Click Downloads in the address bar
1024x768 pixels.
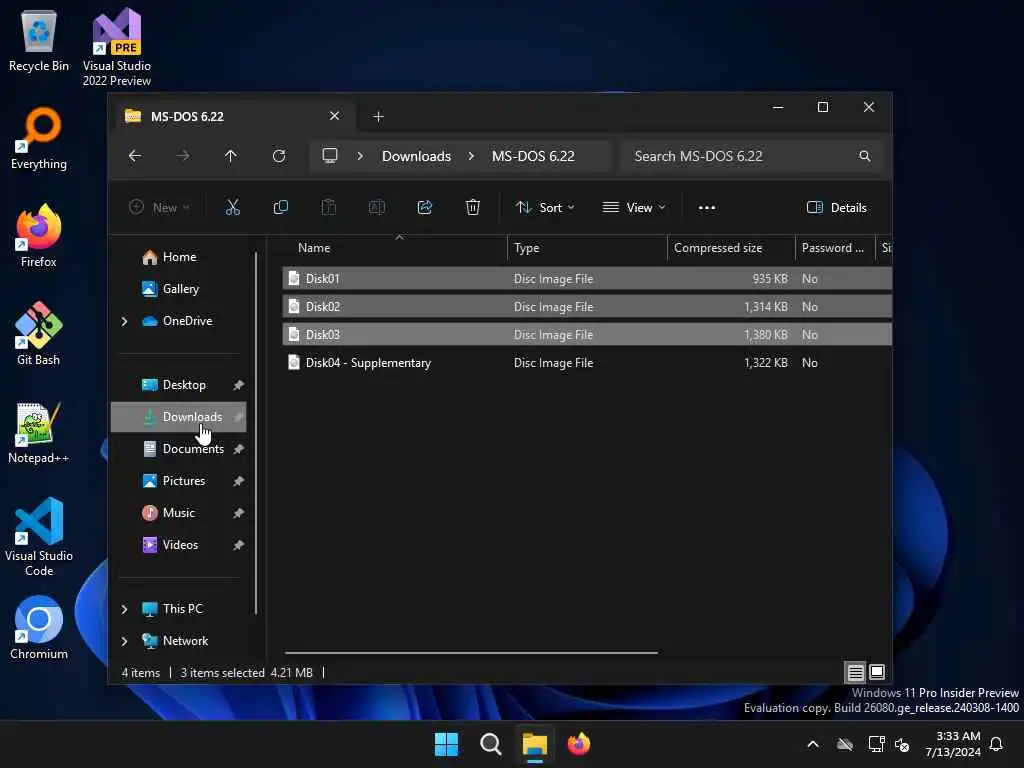(x=417, y=156)
